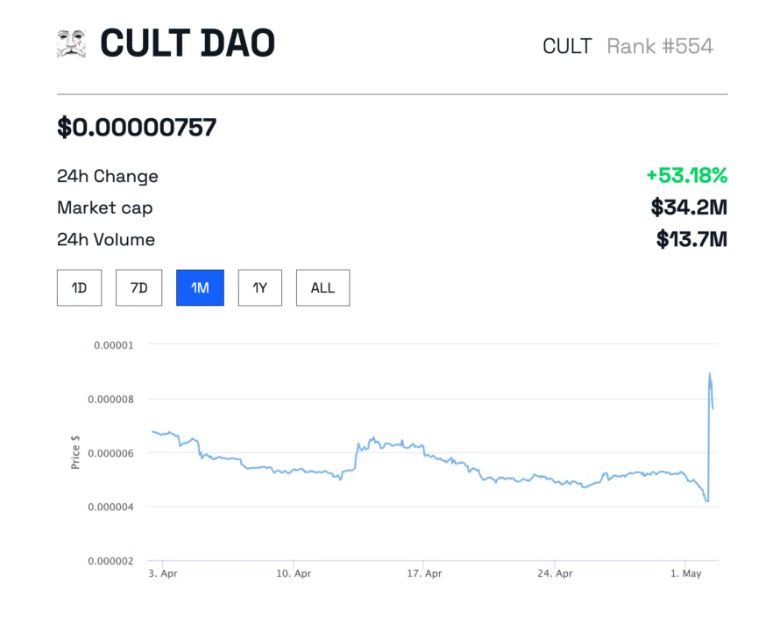Switch chart to 1Y range
784x636 pixels.
pos(260,288)
